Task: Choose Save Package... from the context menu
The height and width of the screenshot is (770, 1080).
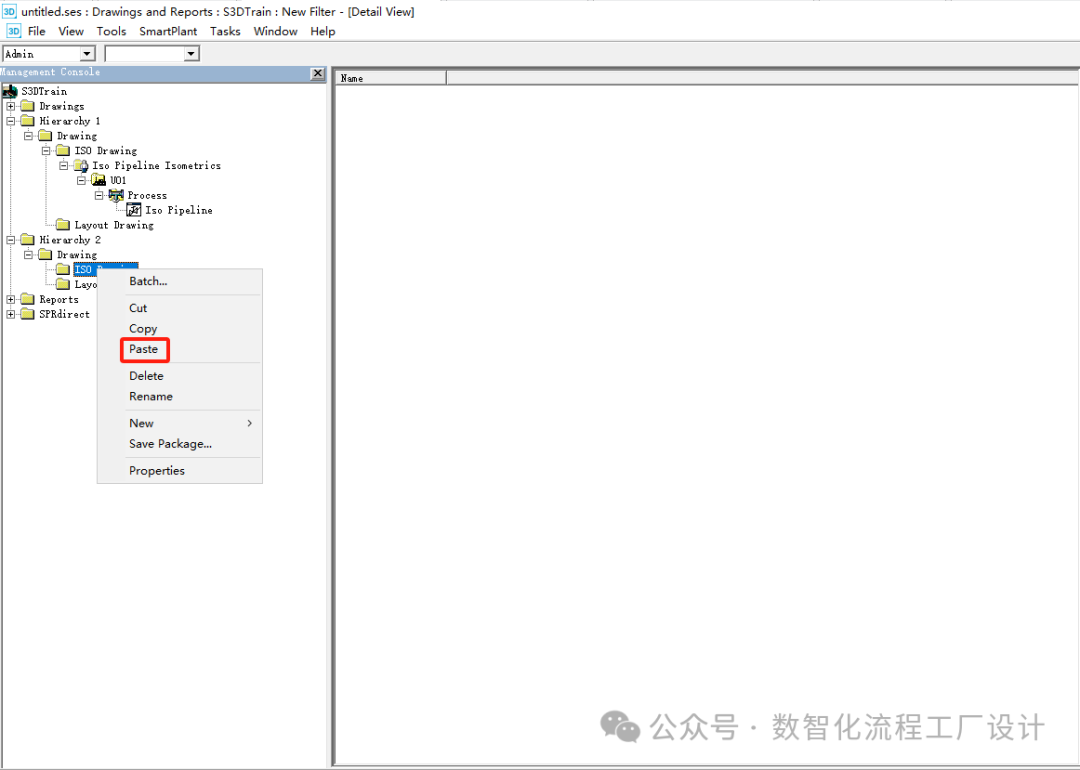Action: click(170, 444)
